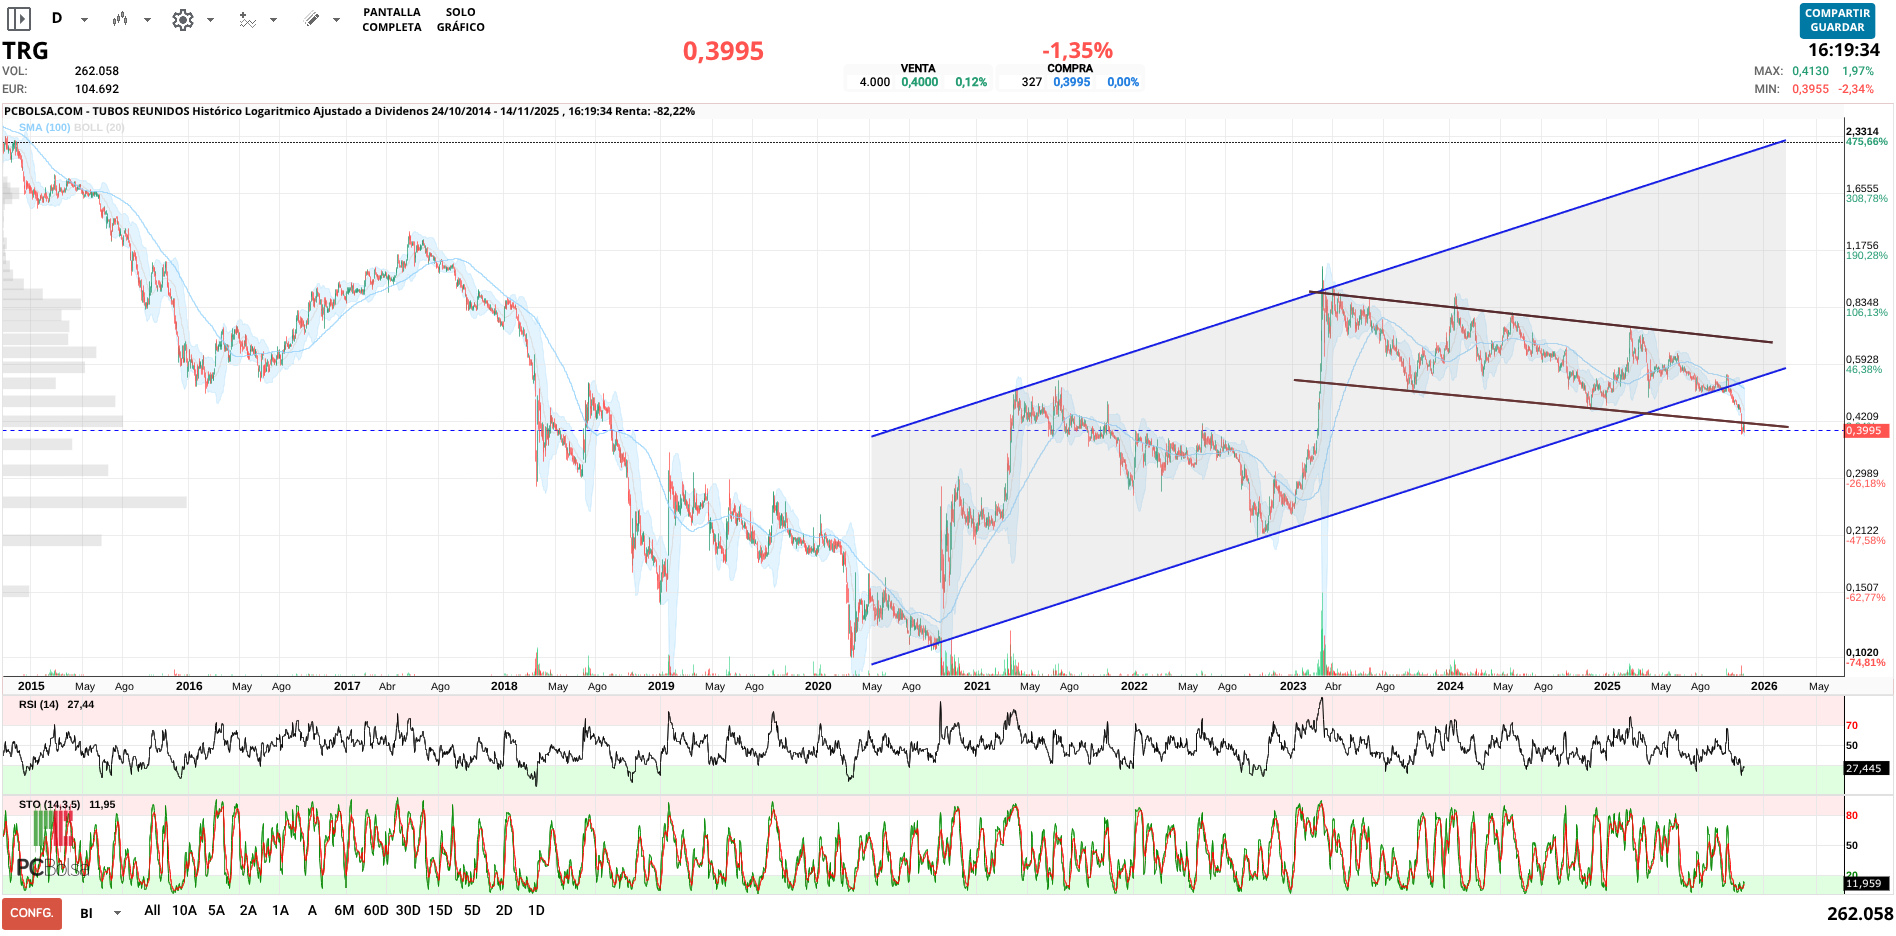This screenshot has height=936, width=1896.
Task: Click the add indicator icon
Action: click(x=247, y=19)
